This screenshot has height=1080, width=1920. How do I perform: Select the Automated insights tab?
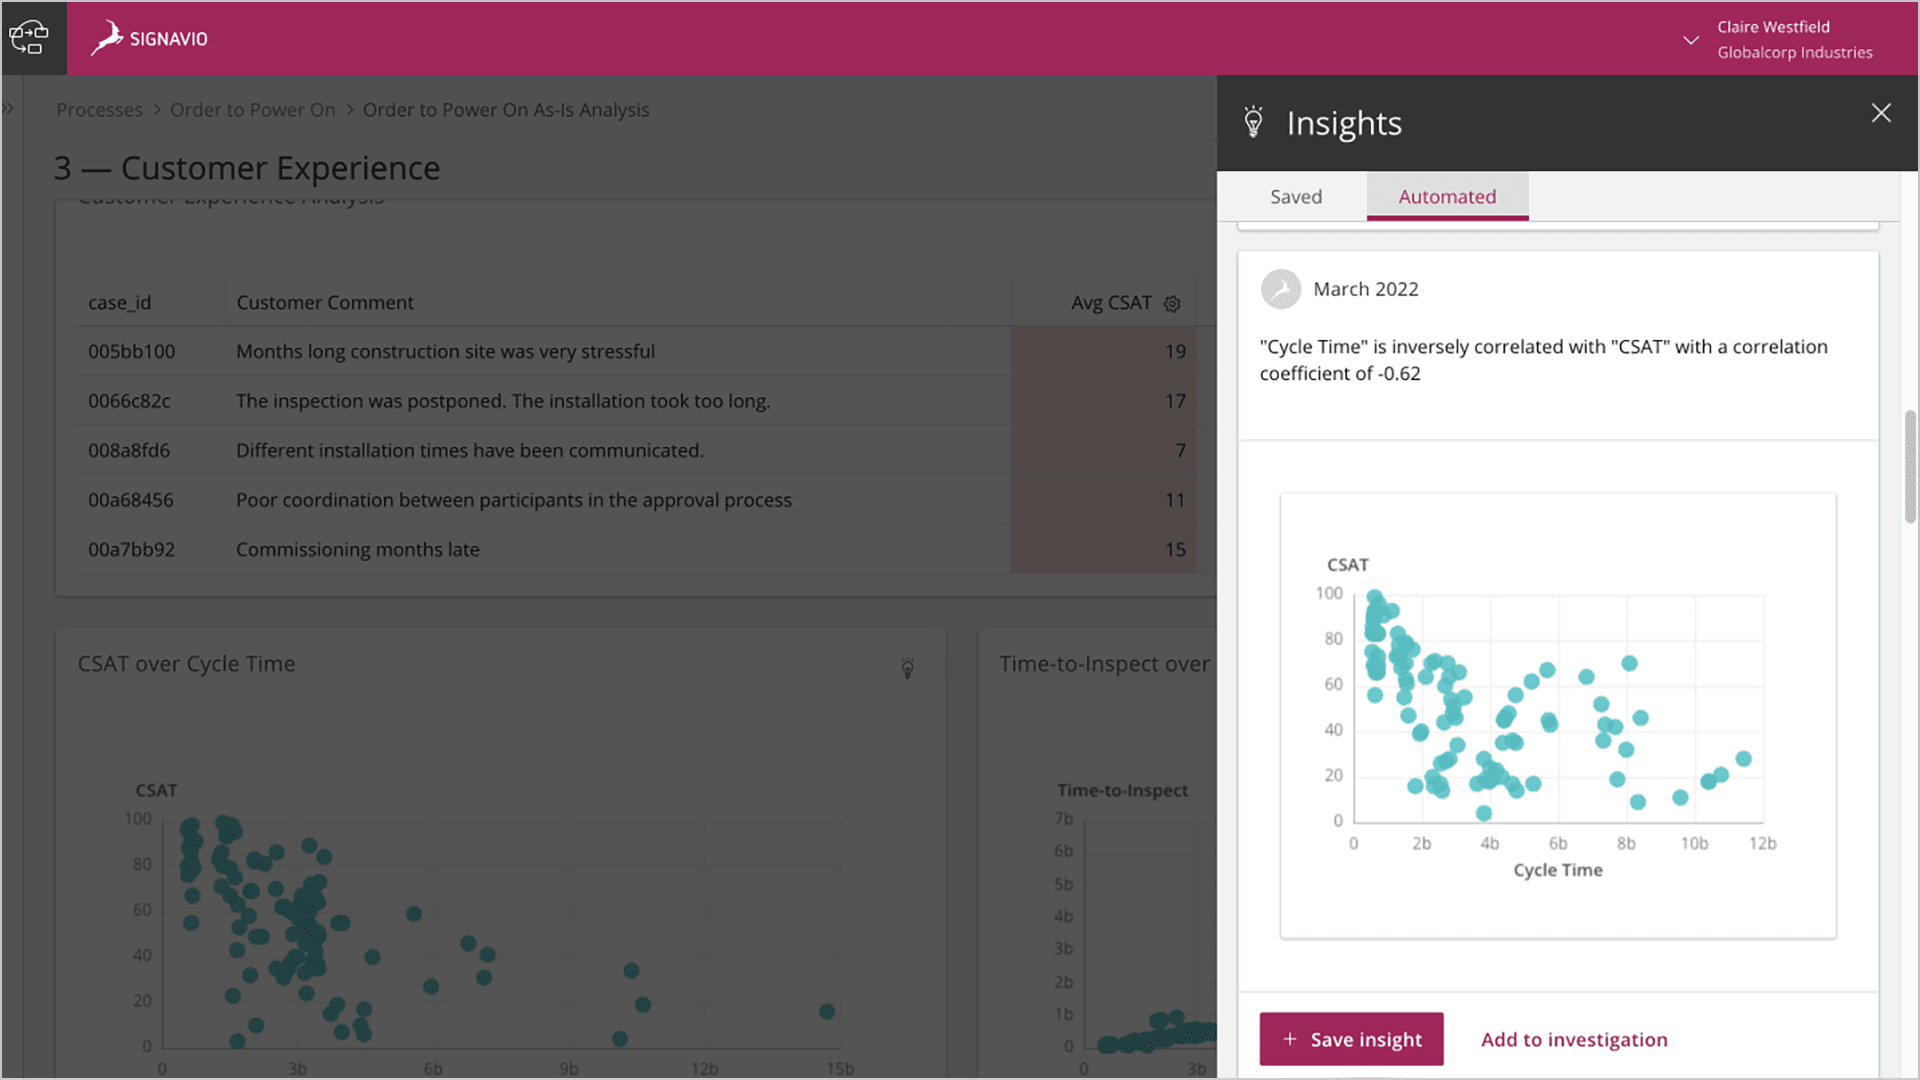tap(1447, 197)
